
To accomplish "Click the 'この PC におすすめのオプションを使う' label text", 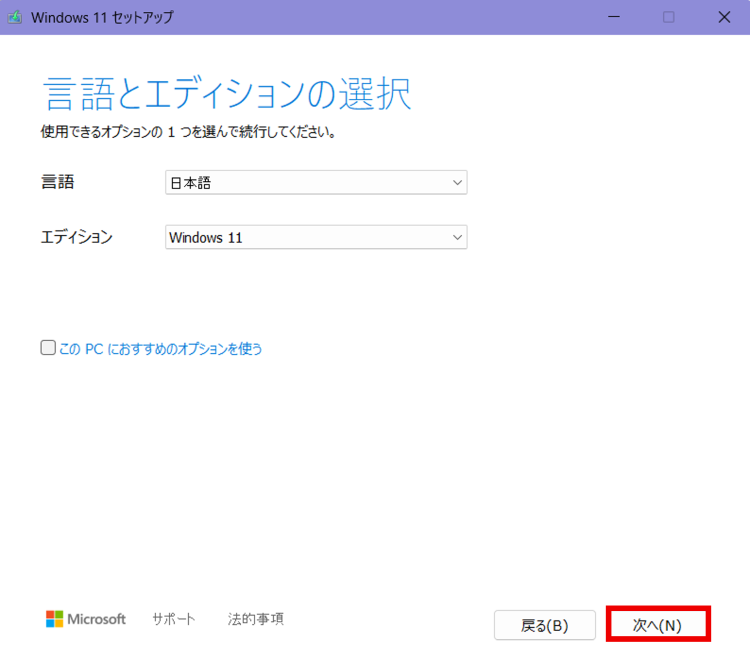I will coord(161,349).
